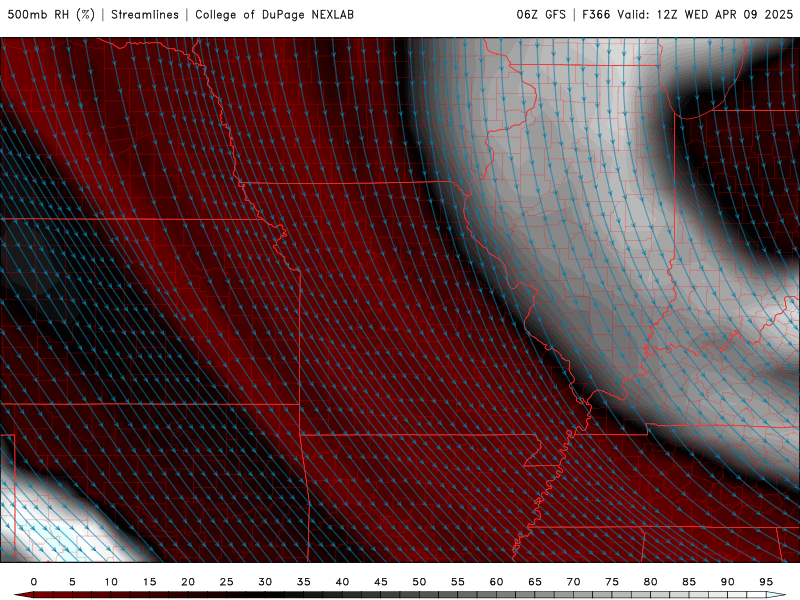Click the "90" colorbar scale label
The width and height of the screenshot is (800, 600).
coord(728,582)
